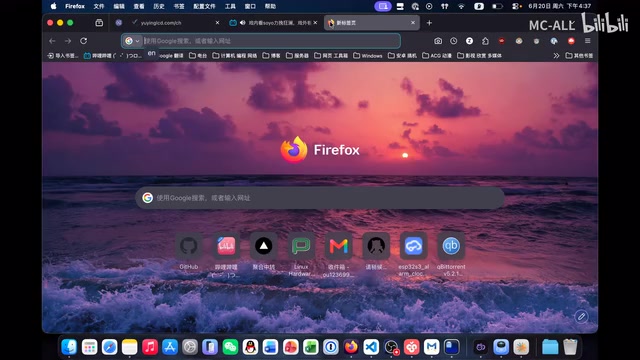This screenshot has height=360, width=640.
Task: Open history via the clock icon
Action: [453, 41]
